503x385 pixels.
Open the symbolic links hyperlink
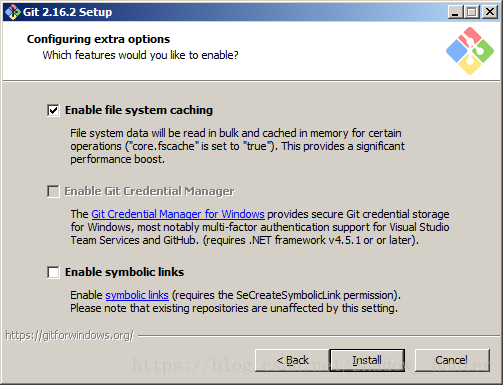tap(137, 295)
